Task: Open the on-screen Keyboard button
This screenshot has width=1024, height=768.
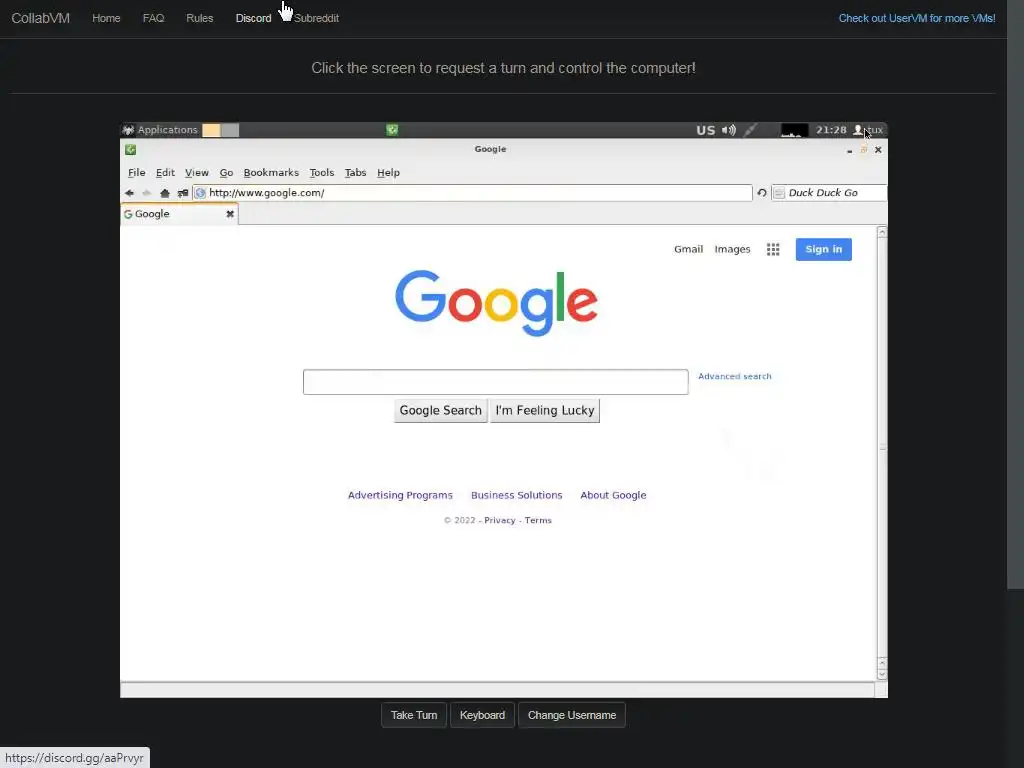Action: tap(482, 715)
